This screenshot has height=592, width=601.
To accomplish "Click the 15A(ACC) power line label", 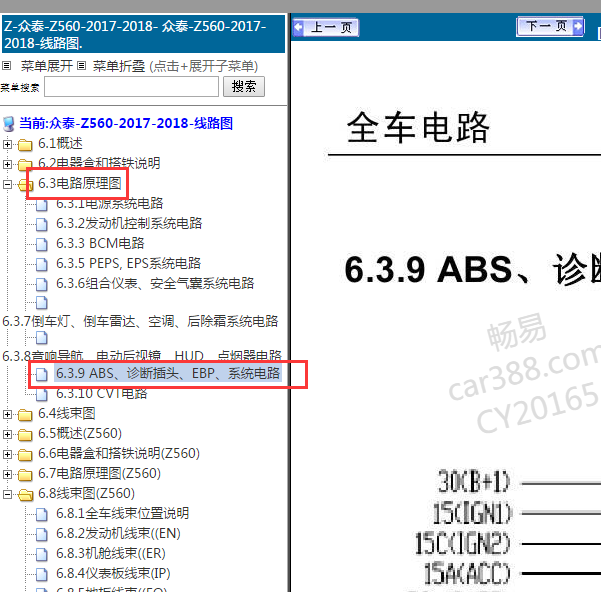I will point(468,574).
